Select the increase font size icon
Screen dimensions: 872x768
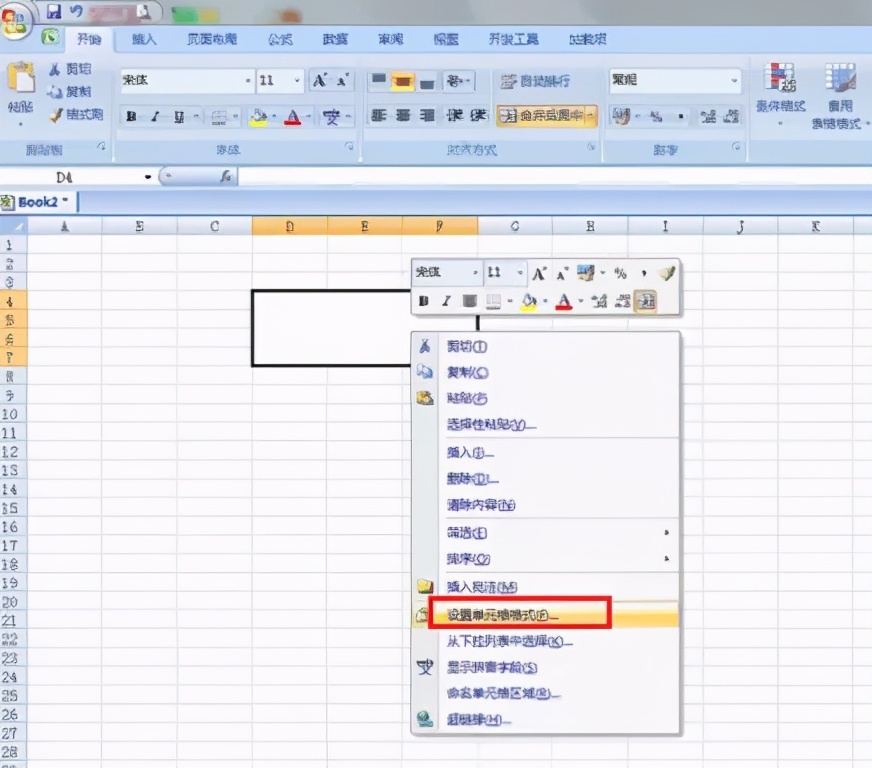(318, 79)
